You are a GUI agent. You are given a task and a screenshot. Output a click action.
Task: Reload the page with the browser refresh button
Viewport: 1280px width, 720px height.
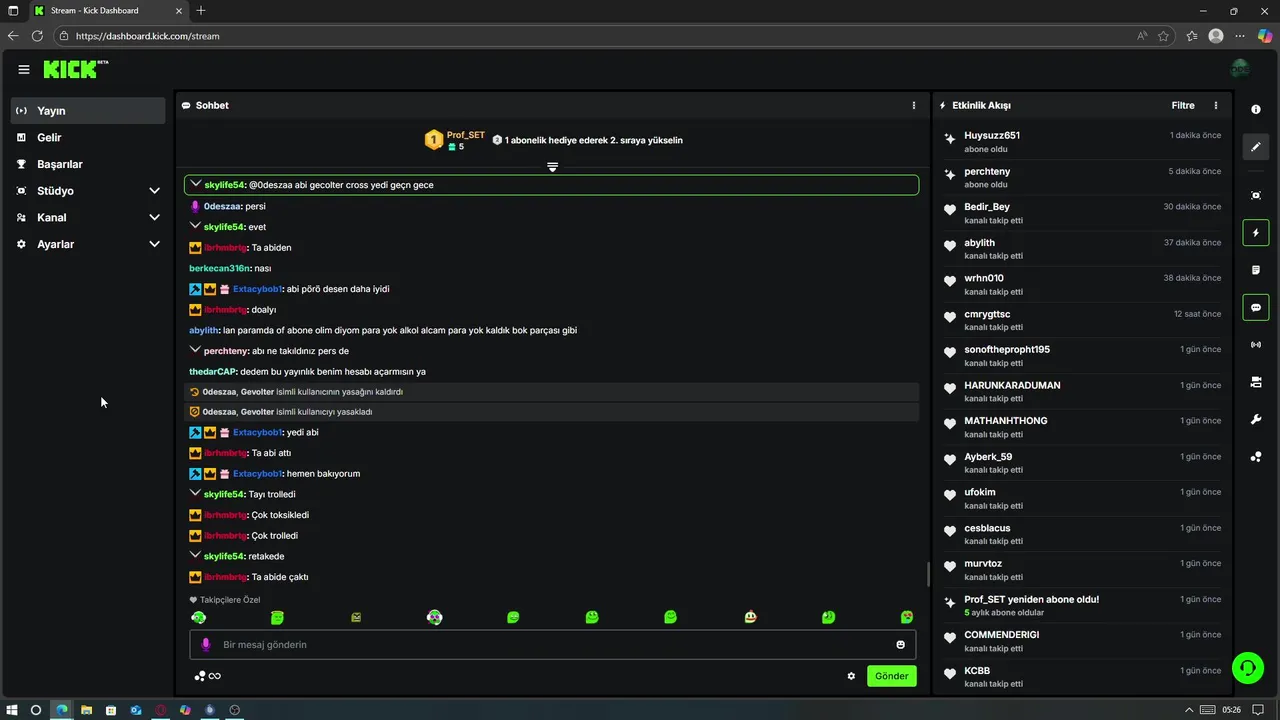(x=37, y=36)
